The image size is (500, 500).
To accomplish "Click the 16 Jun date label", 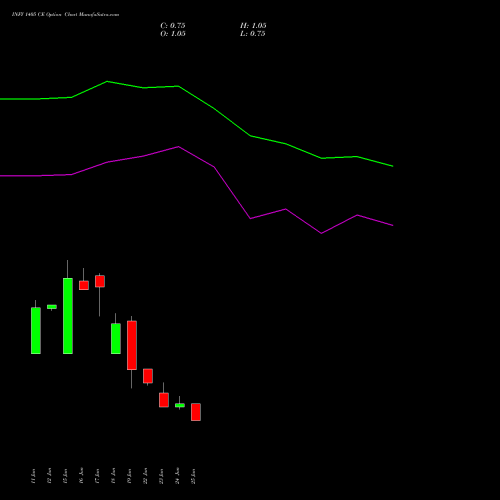I will click(81, 476).
